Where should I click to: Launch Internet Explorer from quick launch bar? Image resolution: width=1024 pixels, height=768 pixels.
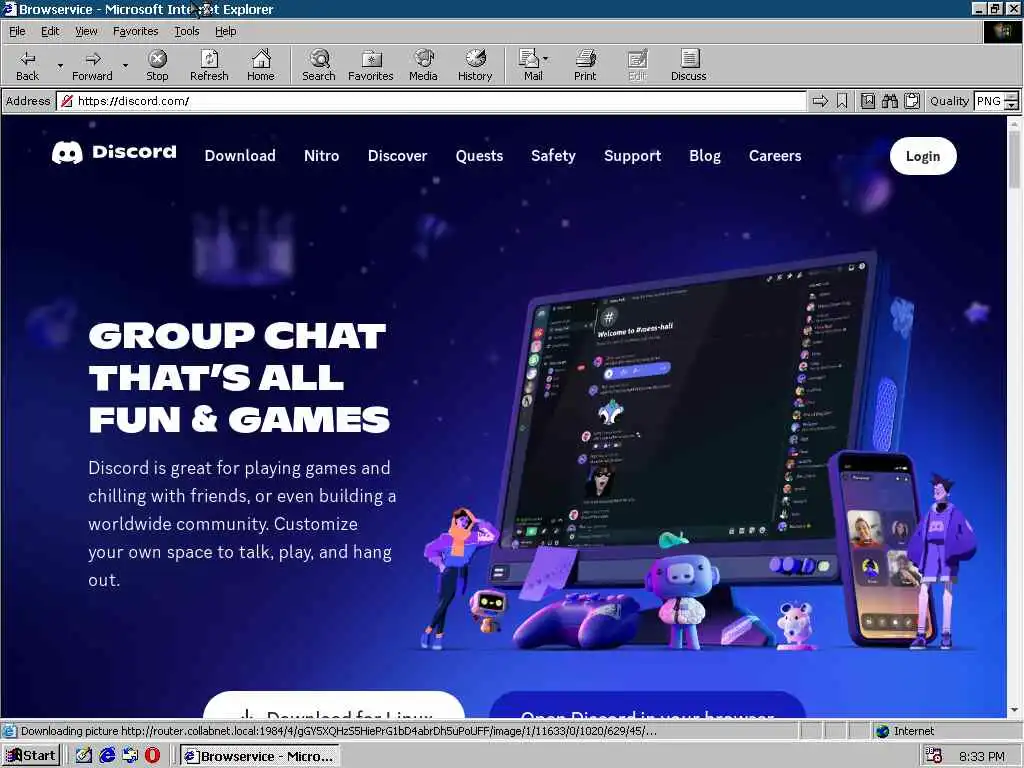(107, 756)
